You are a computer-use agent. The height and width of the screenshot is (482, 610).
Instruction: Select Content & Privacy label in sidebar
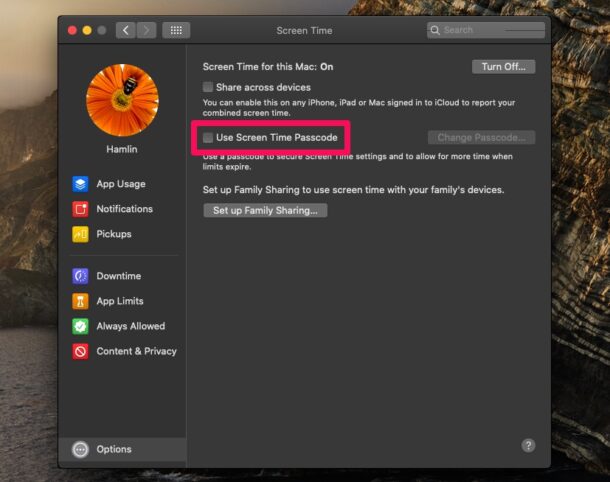137,351
